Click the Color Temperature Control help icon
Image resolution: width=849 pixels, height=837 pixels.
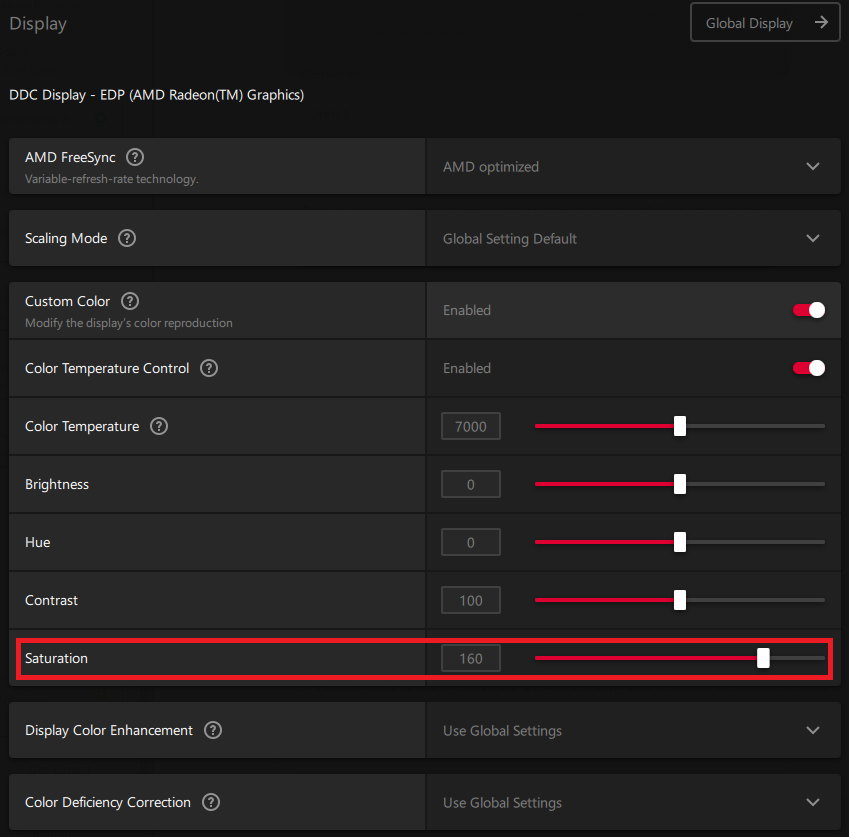(209, 368)
